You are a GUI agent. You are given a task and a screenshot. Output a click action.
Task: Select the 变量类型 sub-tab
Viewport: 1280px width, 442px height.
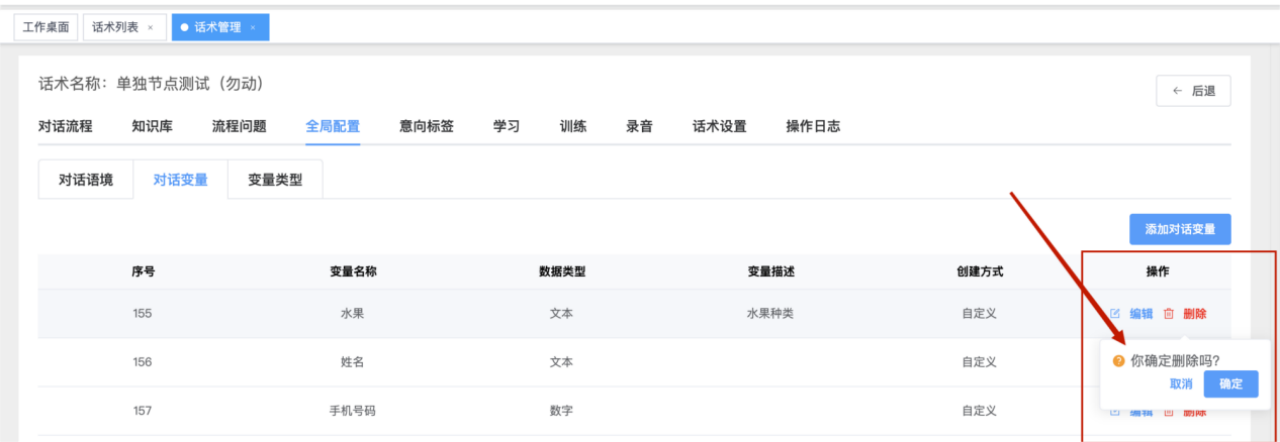click(x=275, y=180)
